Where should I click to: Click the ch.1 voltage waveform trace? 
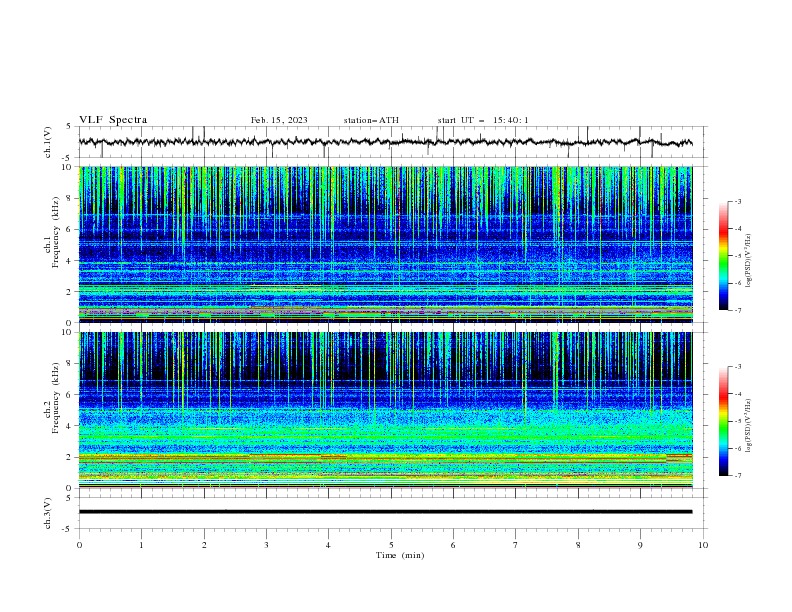coord(385,142)
